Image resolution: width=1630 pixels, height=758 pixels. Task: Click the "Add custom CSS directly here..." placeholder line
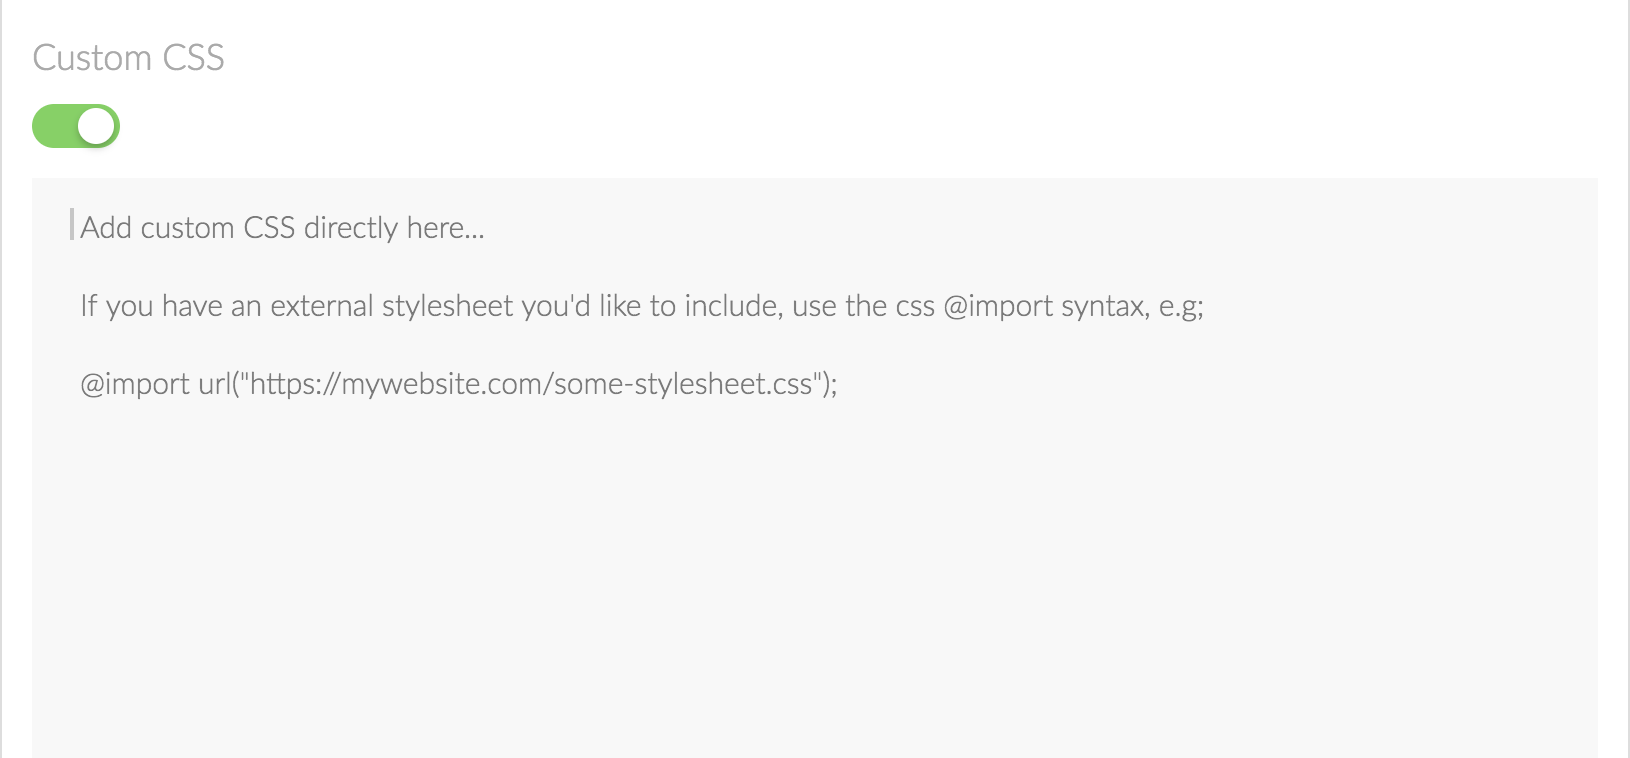point(282,228)
